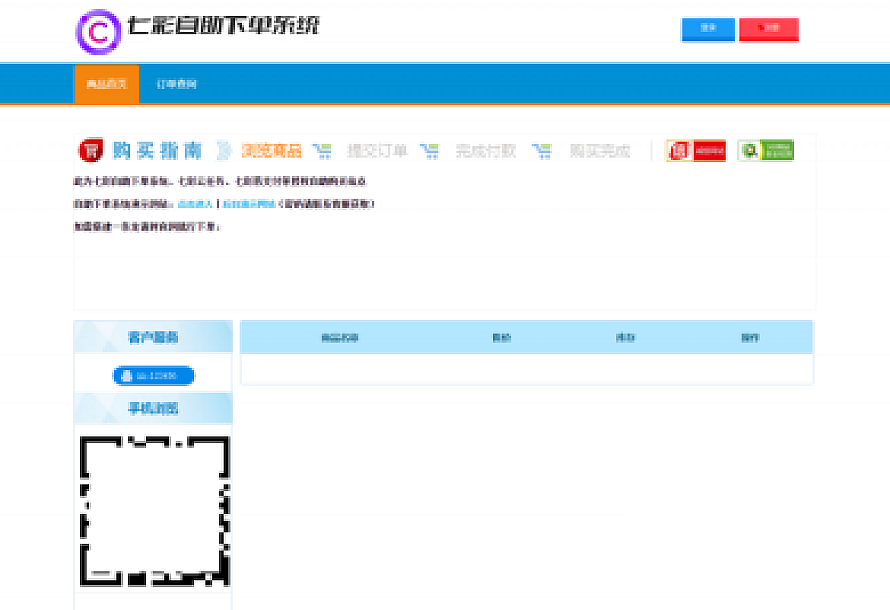Click the double chevron before 浏览商品

225,151
